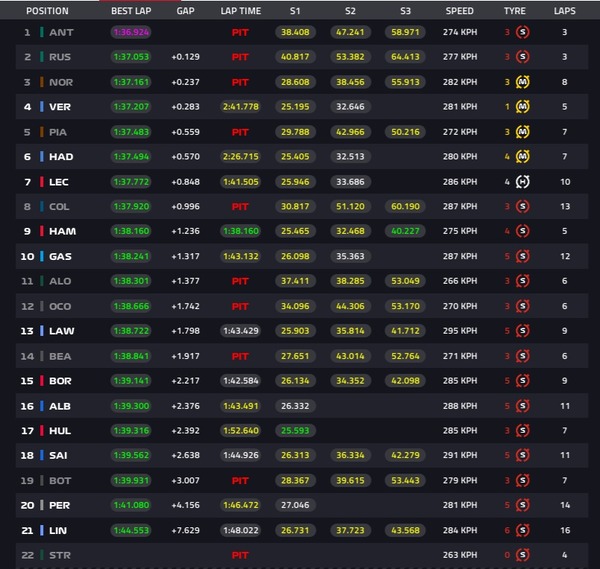Click the soft tyre icon in ALB row
Screen dimensions: 600x569
pos(522,406)
